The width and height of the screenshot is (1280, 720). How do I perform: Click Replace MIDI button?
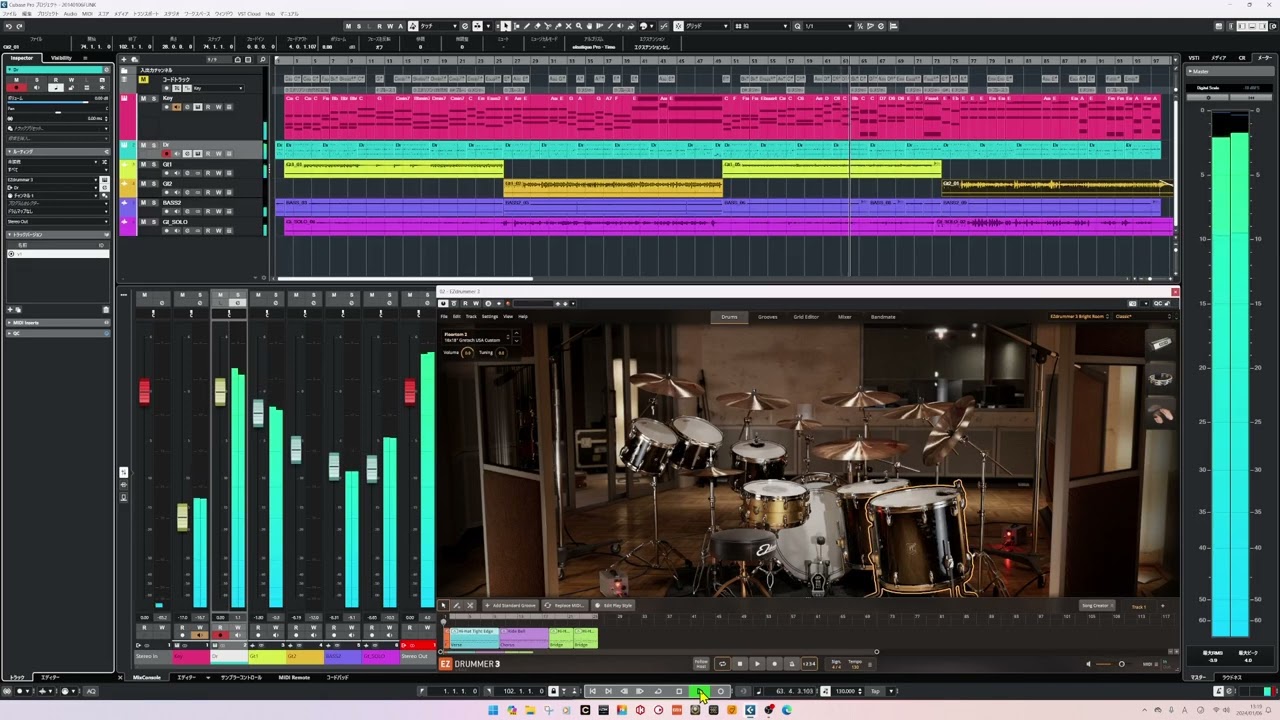[x=566, y=605]
